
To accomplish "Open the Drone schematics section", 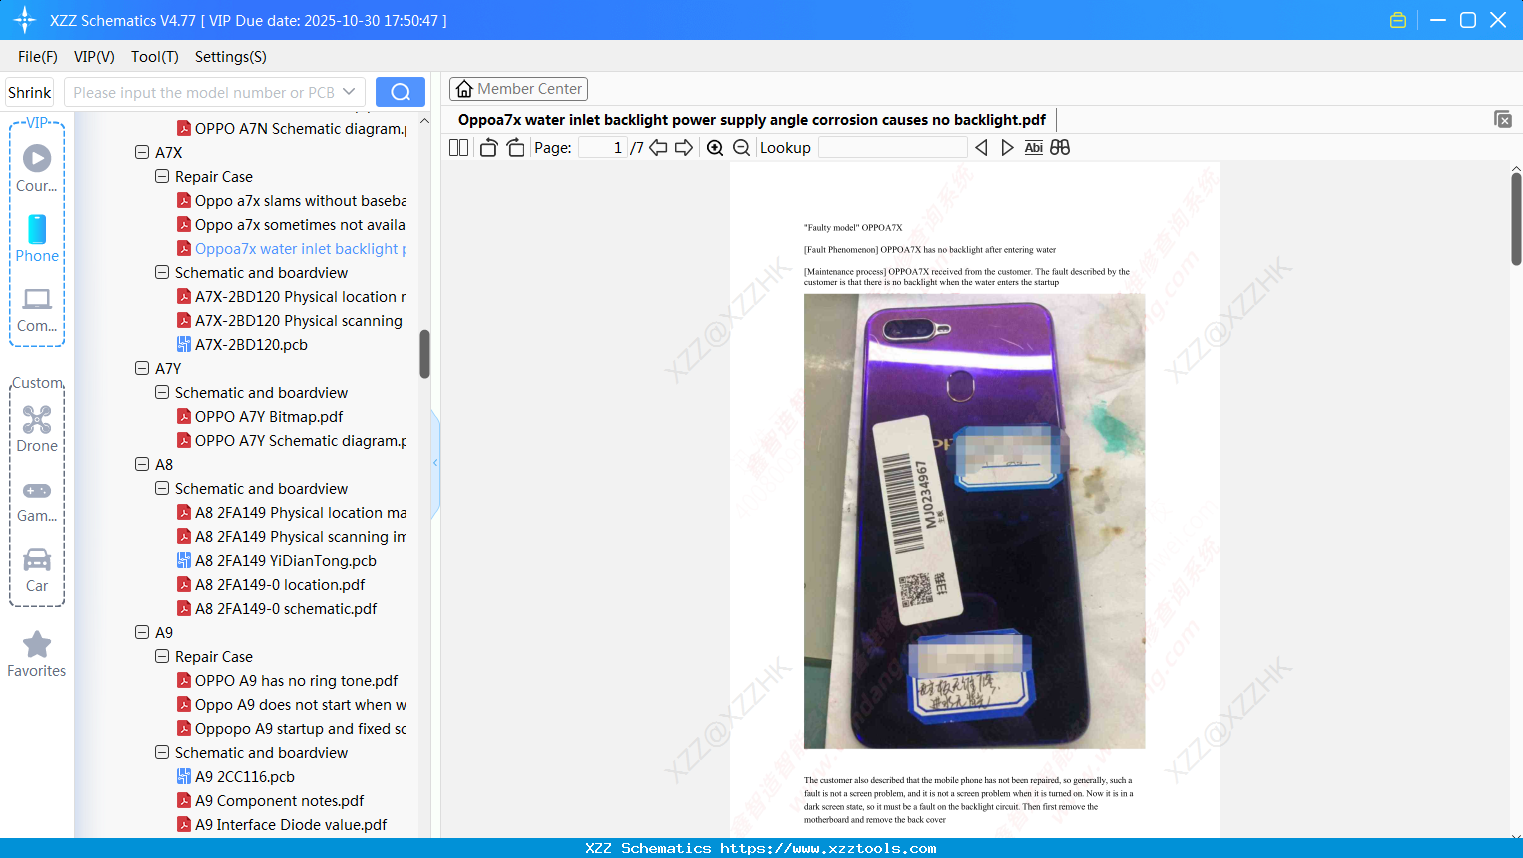I will (36, 428).
